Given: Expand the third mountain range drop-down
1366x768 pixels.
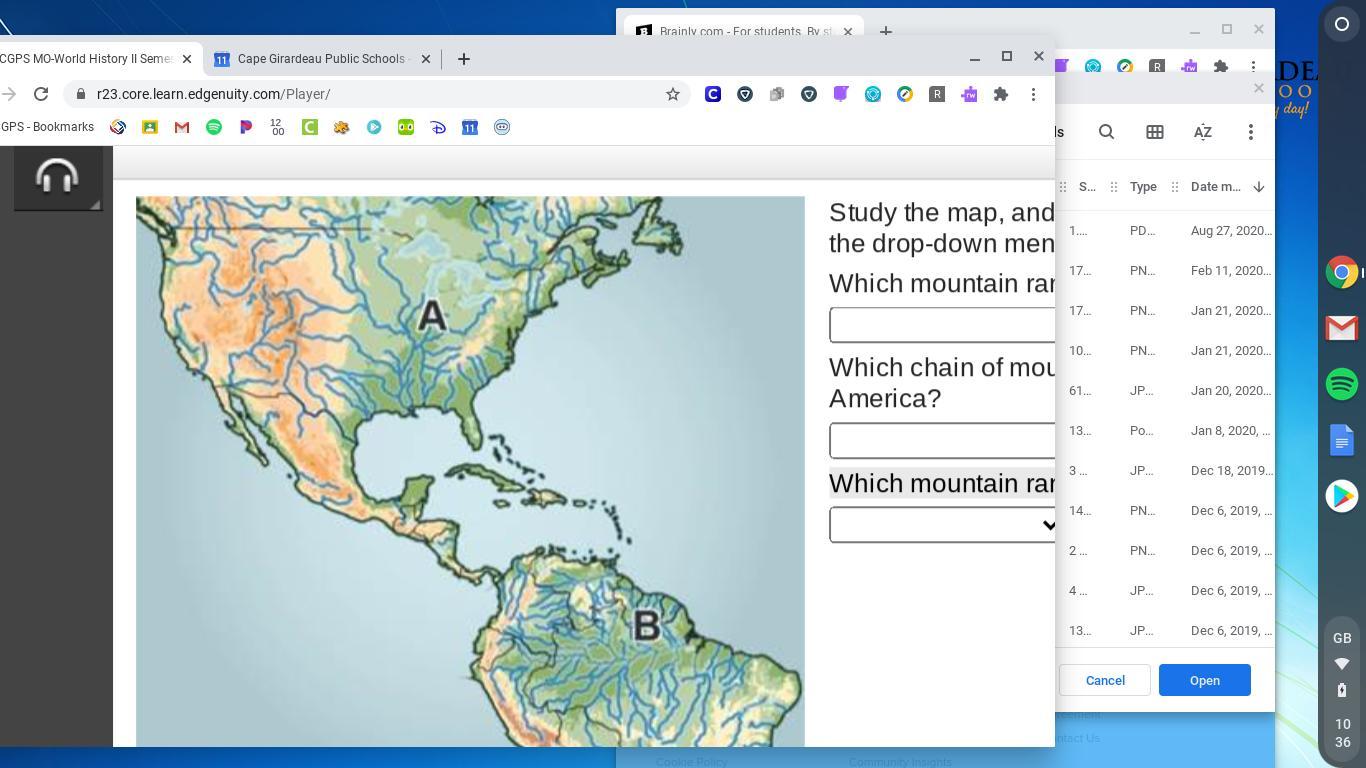Looking at the screenshot, I should [x=941, y=525].
